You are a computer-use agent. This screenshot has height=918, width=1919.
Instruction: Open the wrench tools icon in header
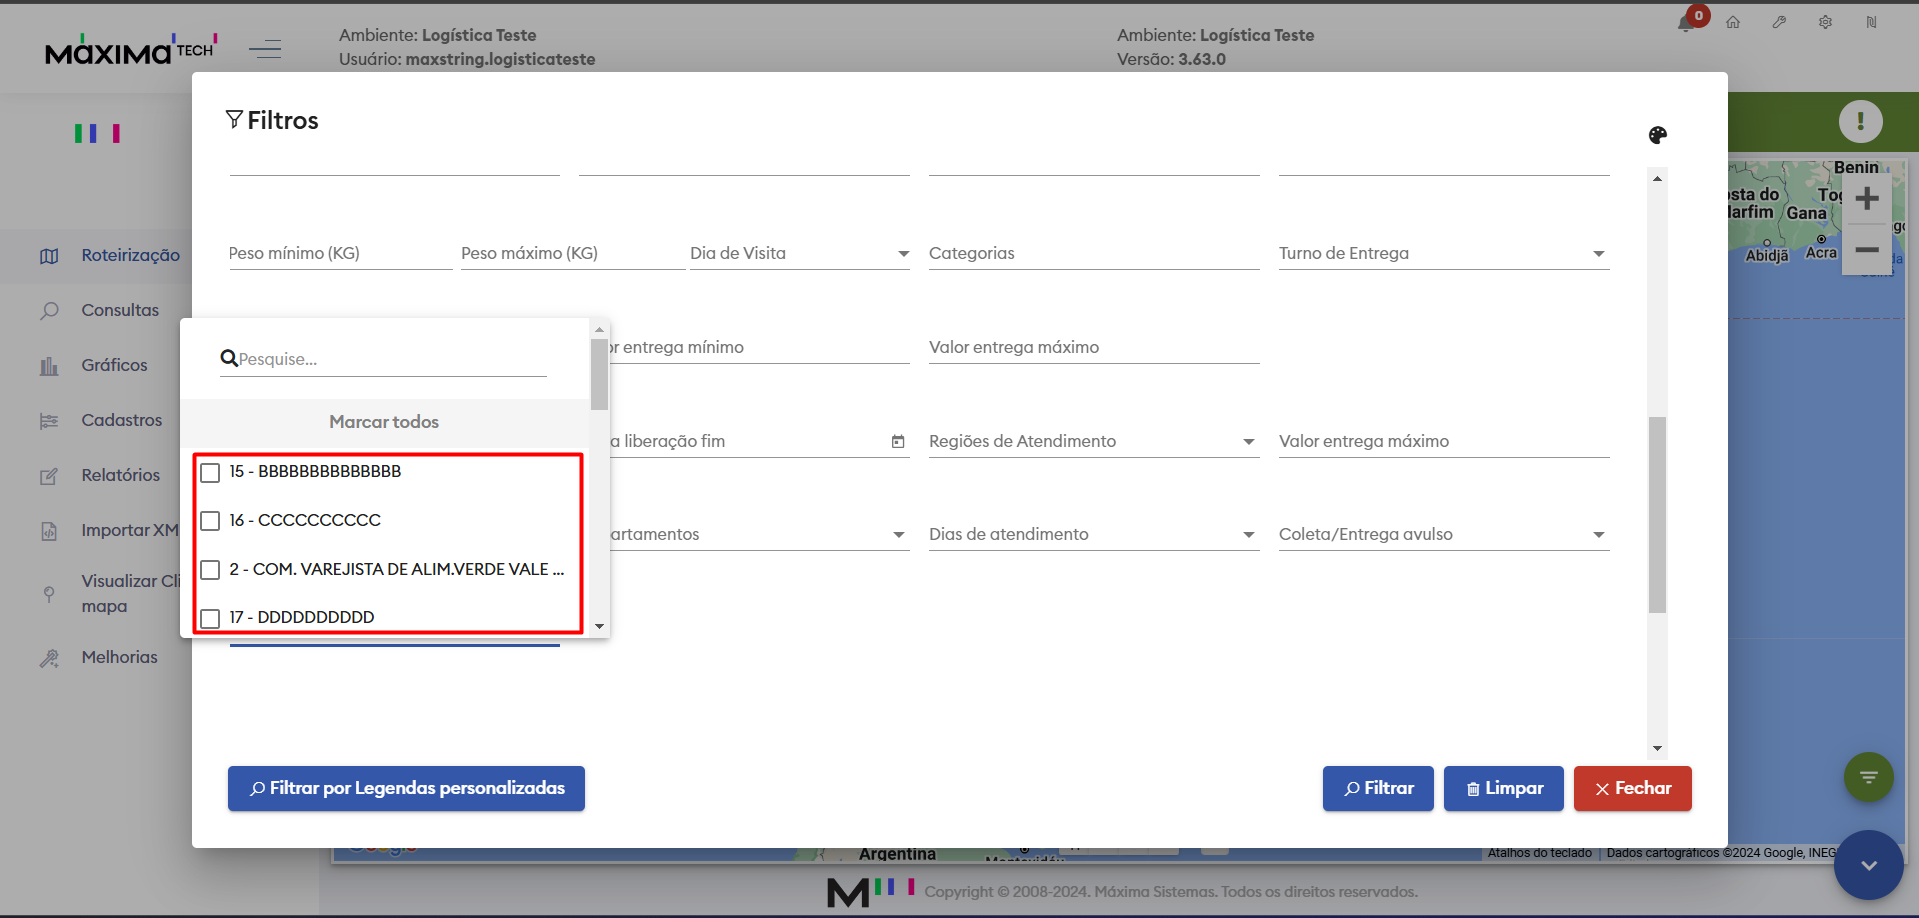tap(1779, 22)
